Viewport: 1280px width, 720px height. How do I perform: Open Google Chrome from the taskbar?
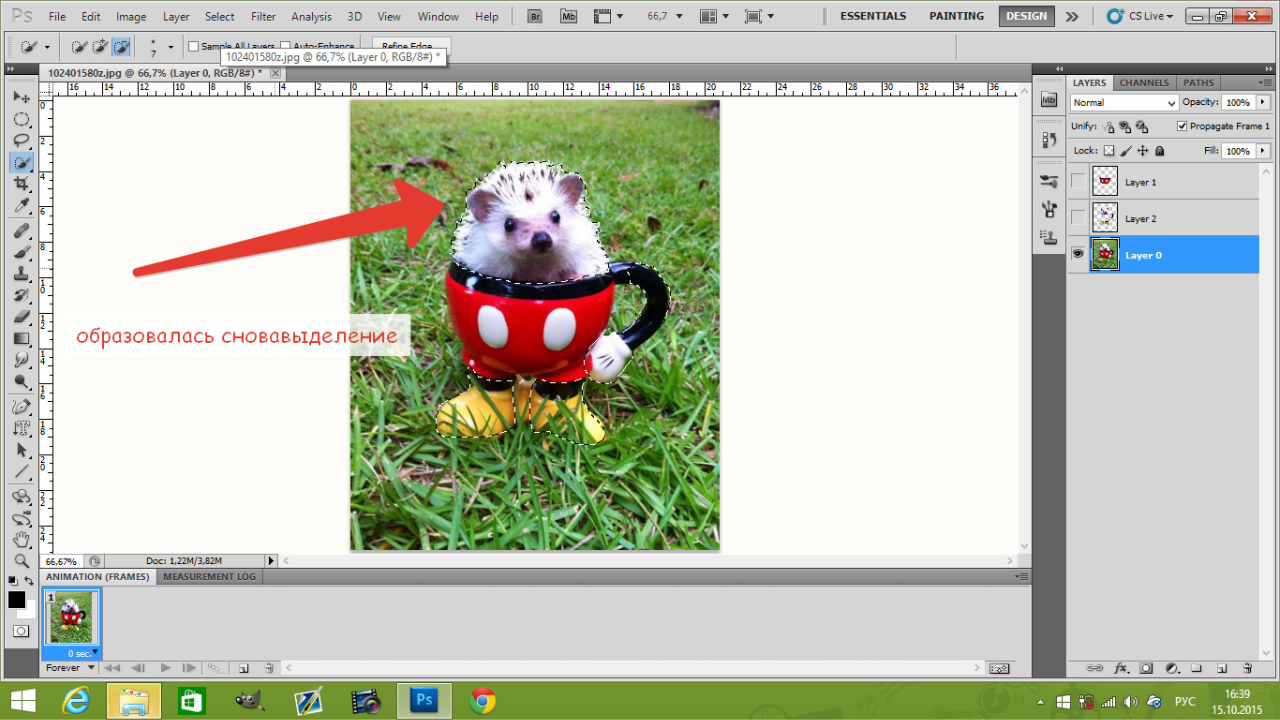[x=483, y=701]
